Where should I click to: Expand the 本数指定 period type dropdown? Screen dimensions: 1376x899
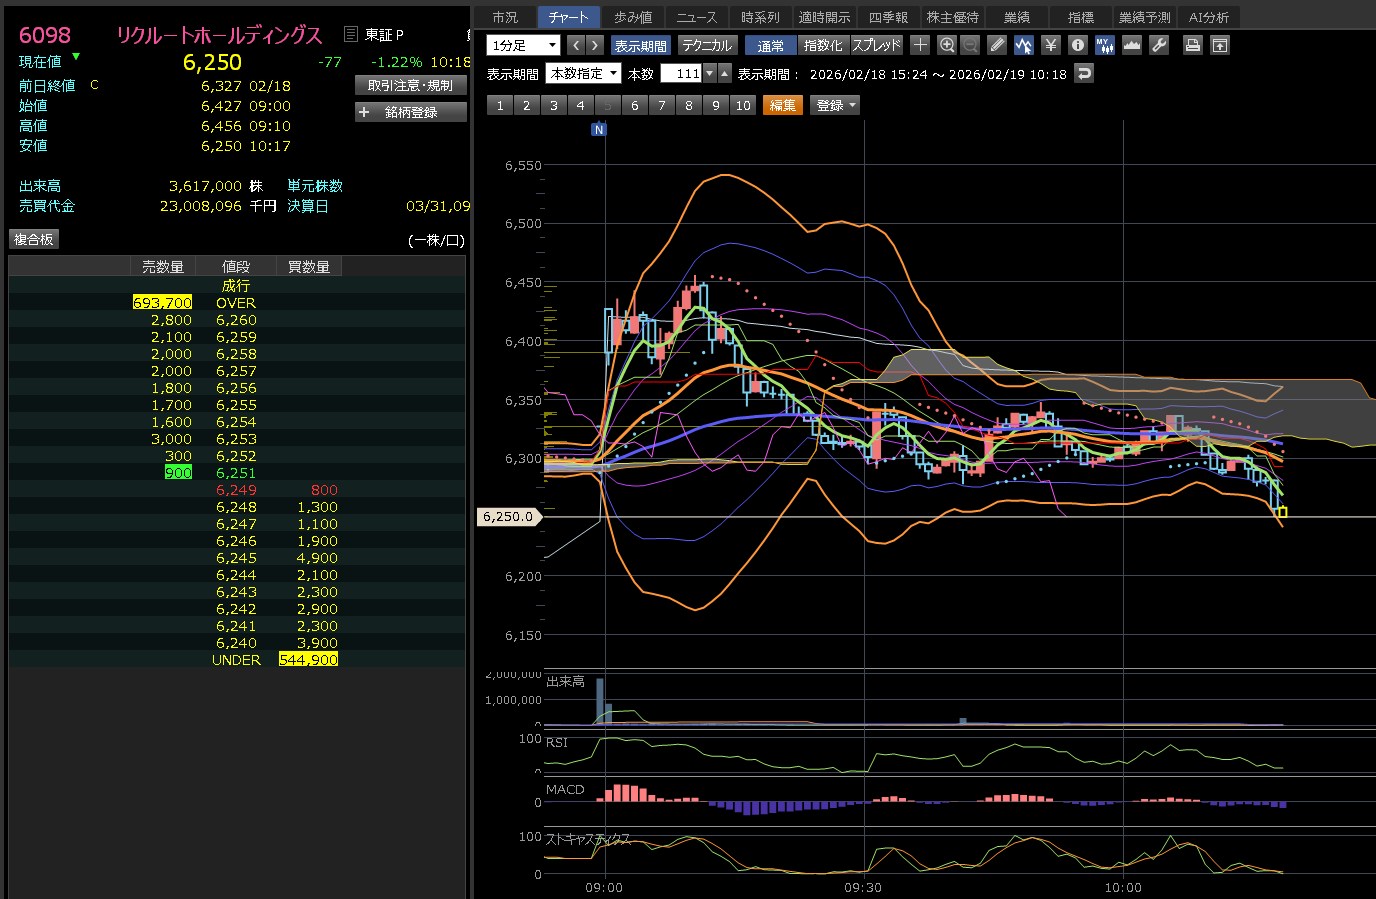pos(583,73)
